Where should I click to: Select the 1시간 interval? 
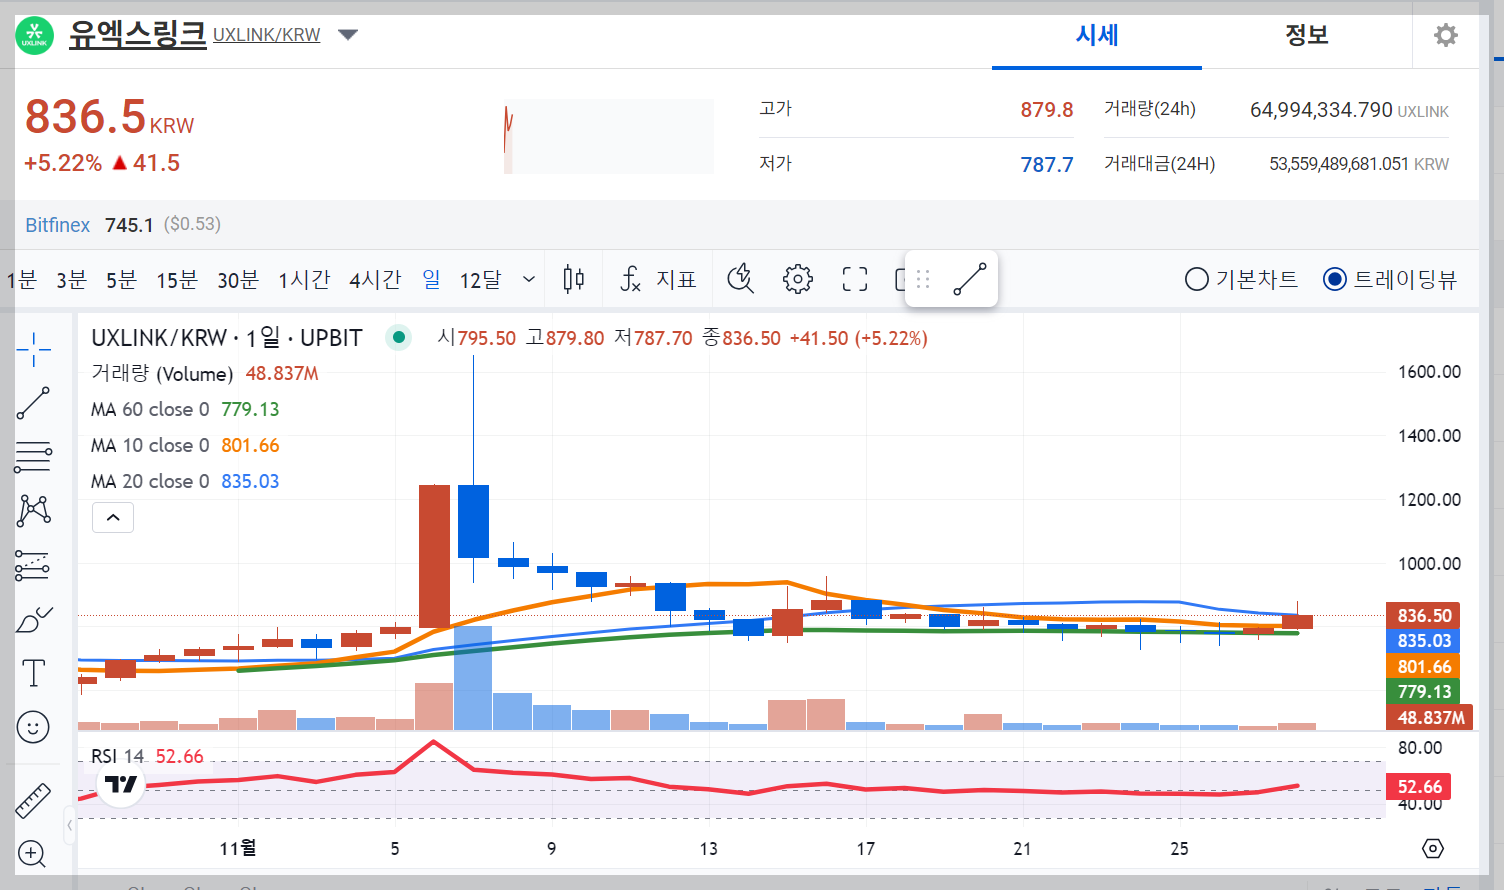tap(304, 279)
